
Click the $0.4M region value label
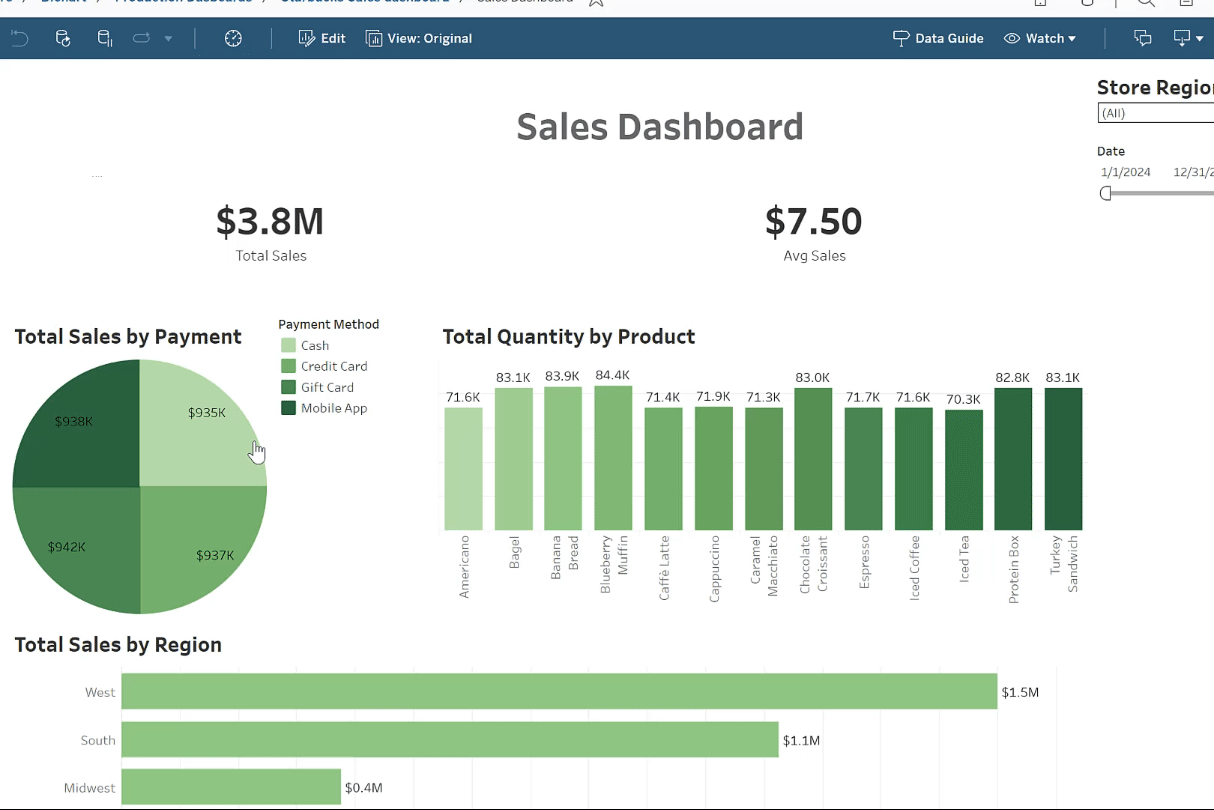[x=364, y=788]
